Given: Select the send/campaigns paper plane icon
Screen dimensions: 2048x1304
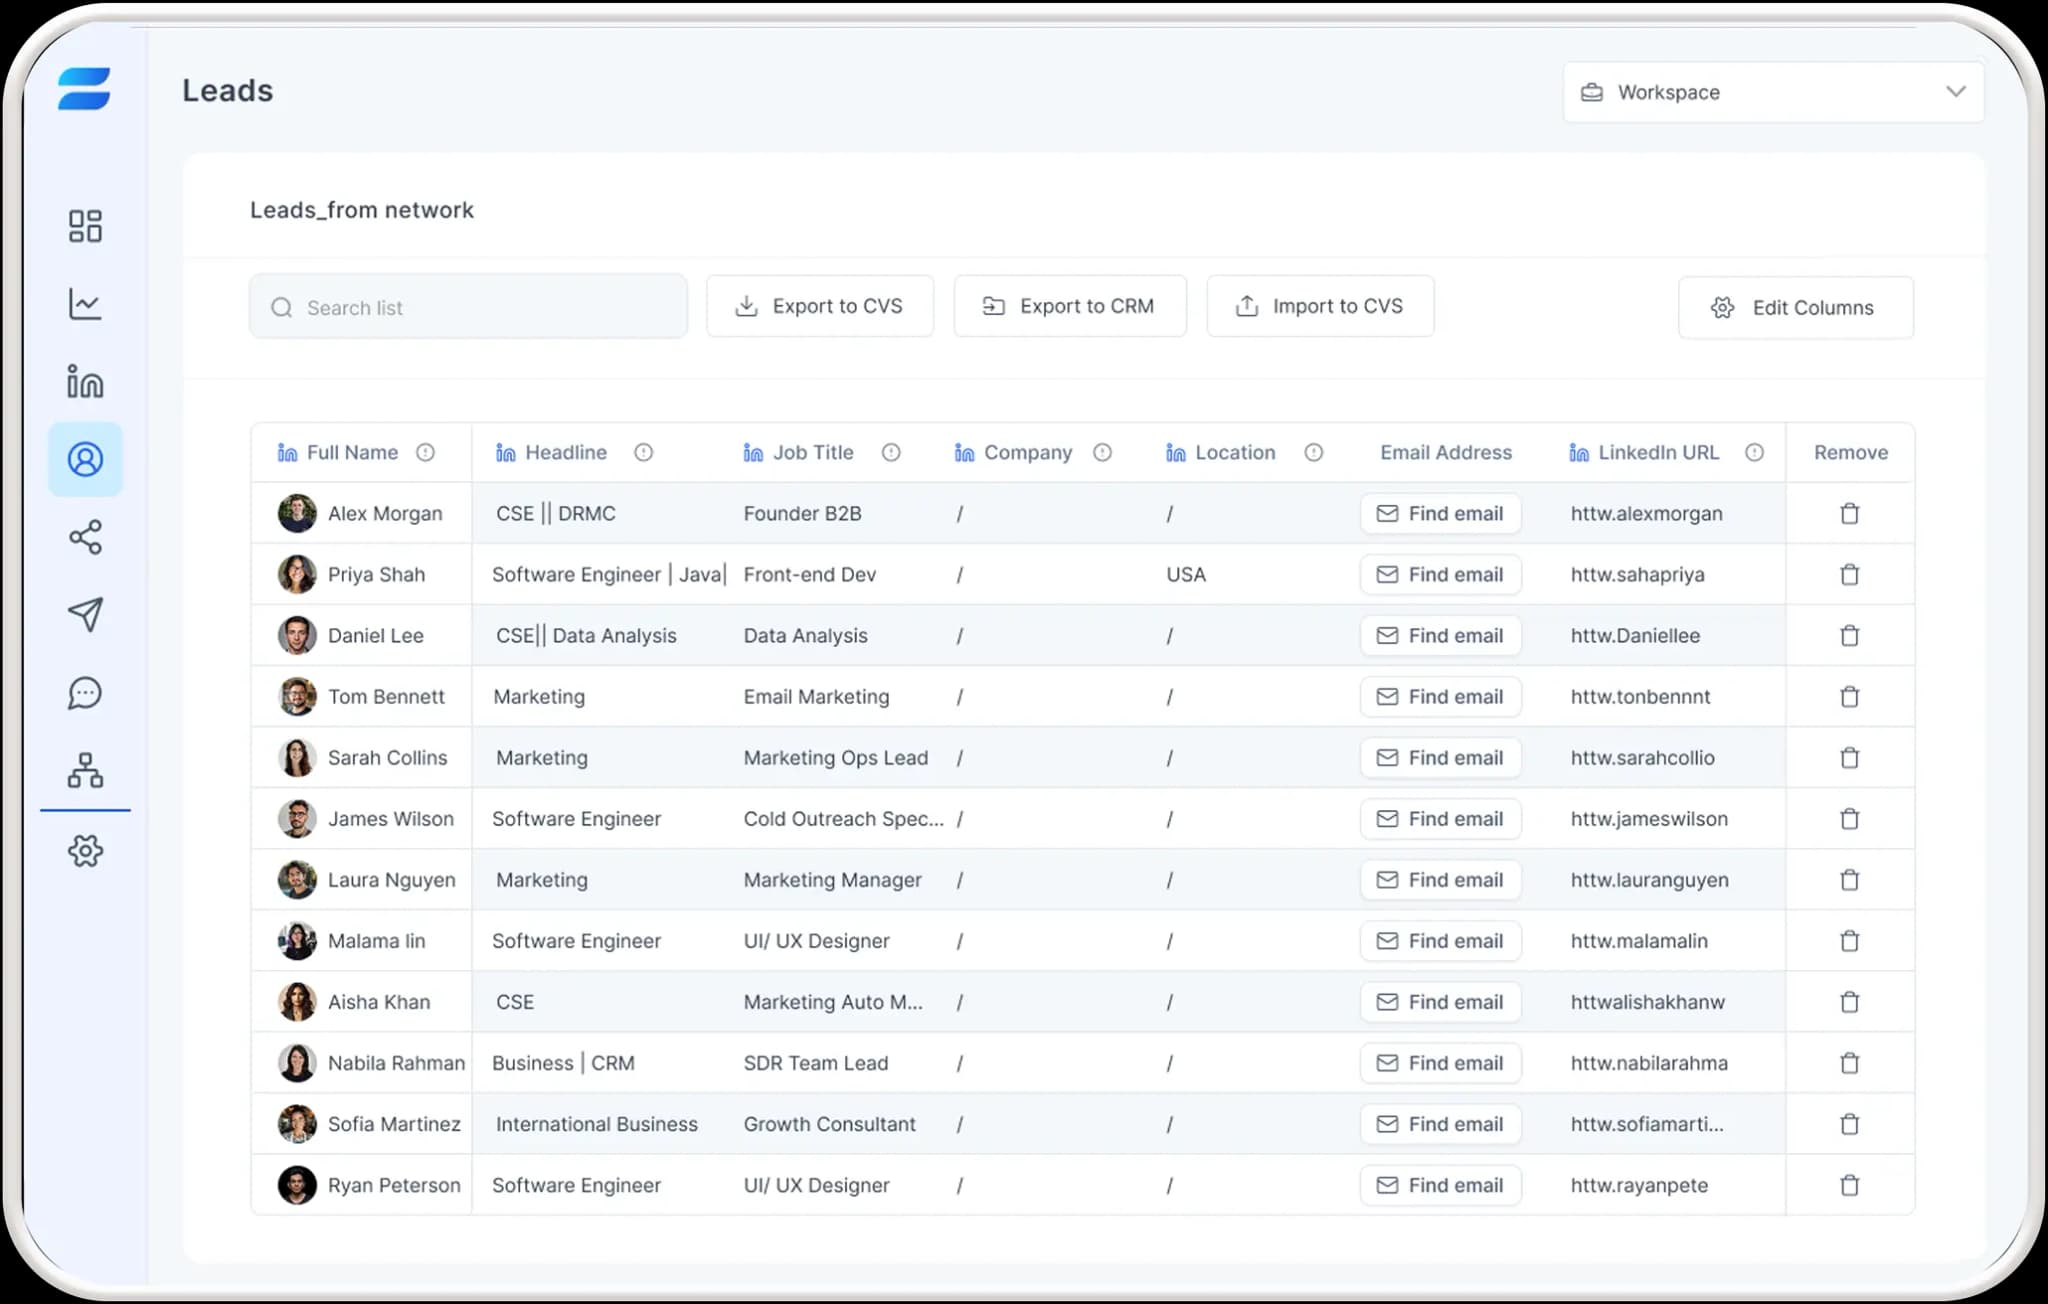Looking at the screenshot, I should 86,615.
